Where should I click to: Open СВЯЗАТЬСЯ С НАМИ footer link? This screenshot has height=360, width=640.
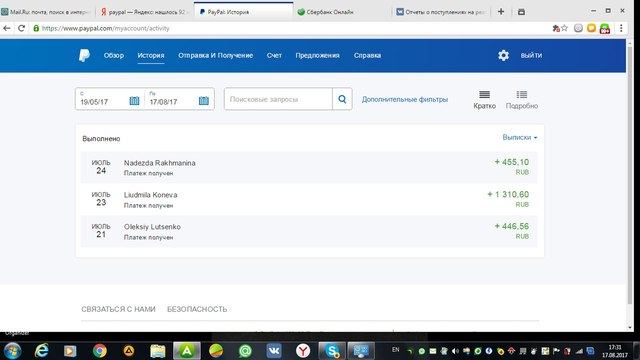118,309
